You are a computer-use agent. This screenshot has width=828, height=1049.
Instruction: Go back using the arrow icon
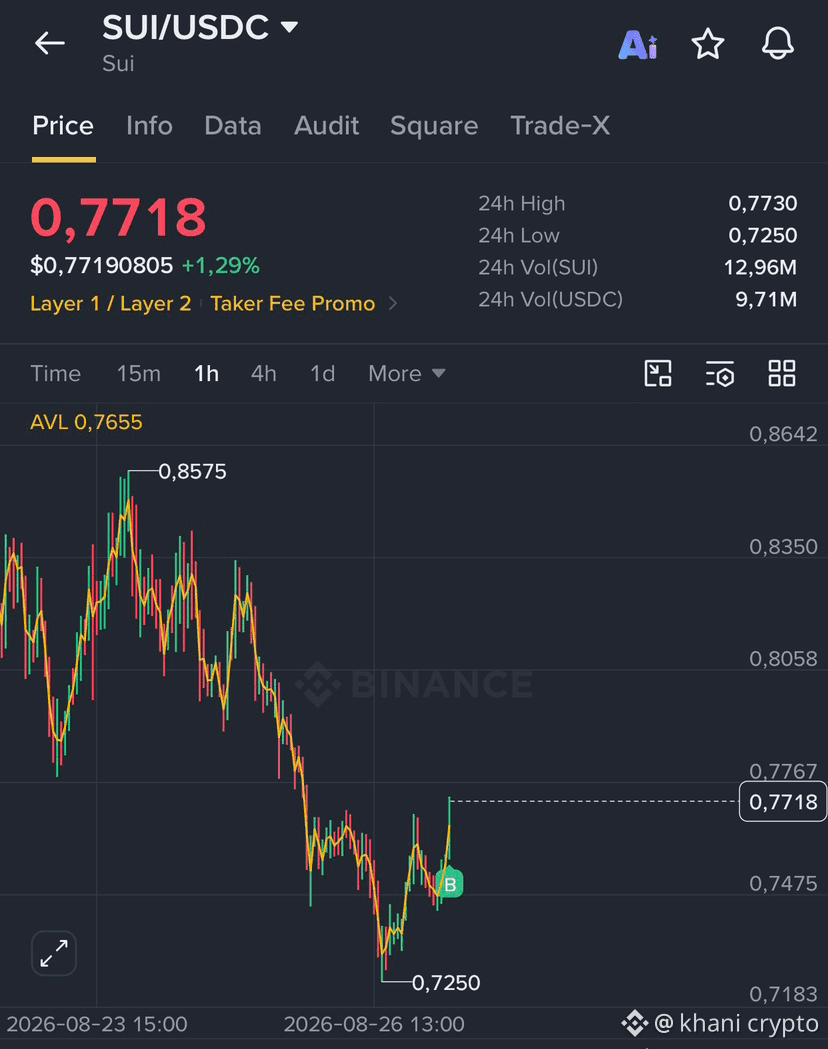point(49,43)
